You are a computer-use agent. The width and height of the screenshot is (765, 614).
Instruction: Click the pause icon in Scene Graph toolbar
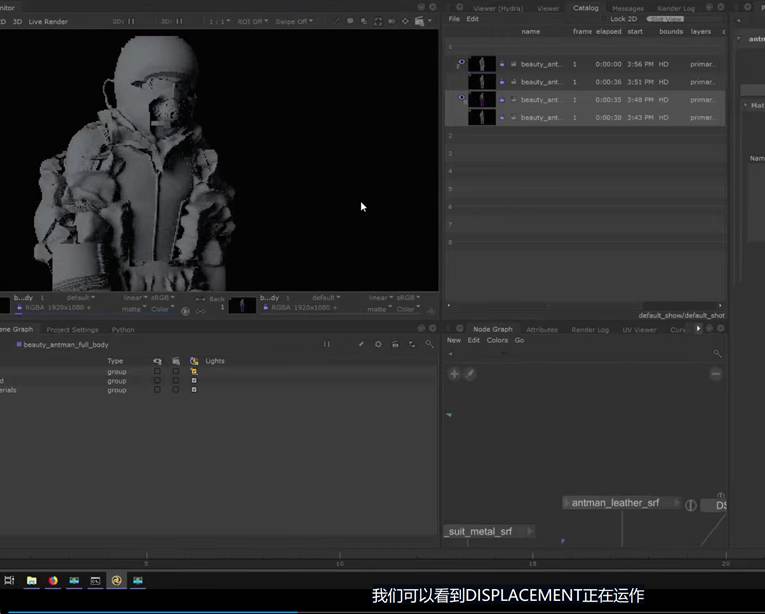coord(326,344)
